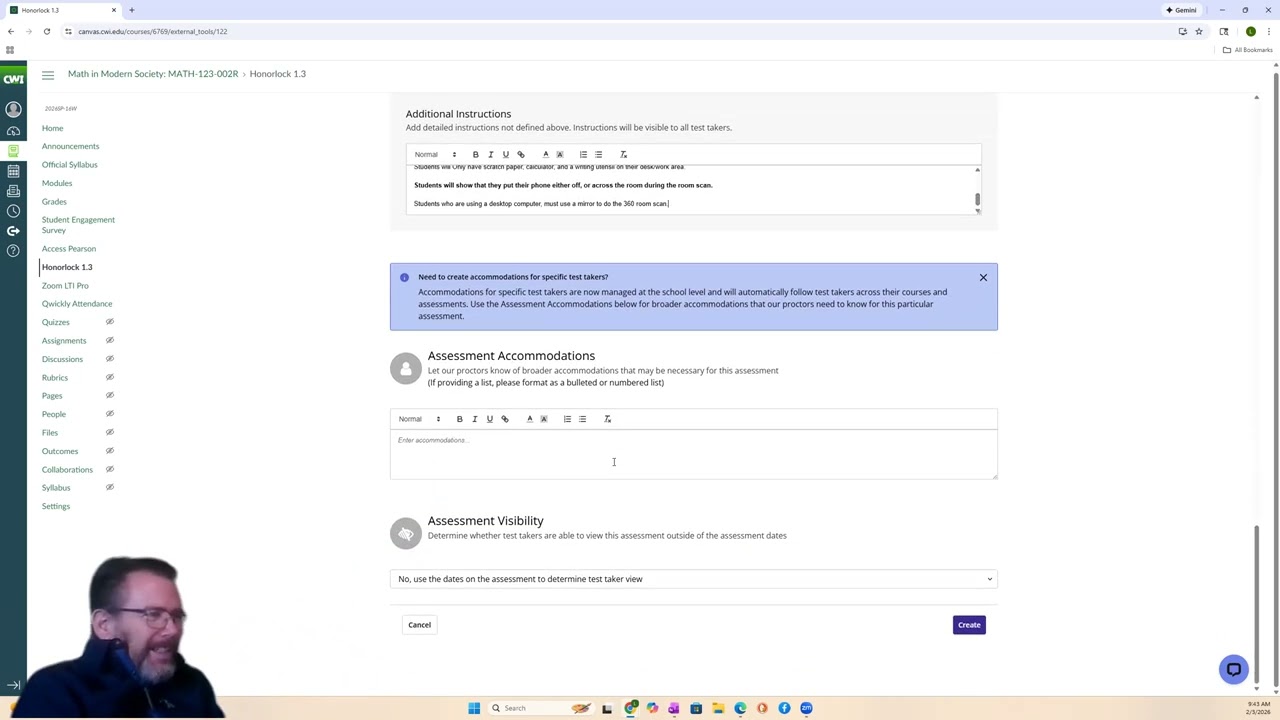Open Zoom LTI Pro in course navigation
Screen dimensions: 1280x720
(65, 286)
